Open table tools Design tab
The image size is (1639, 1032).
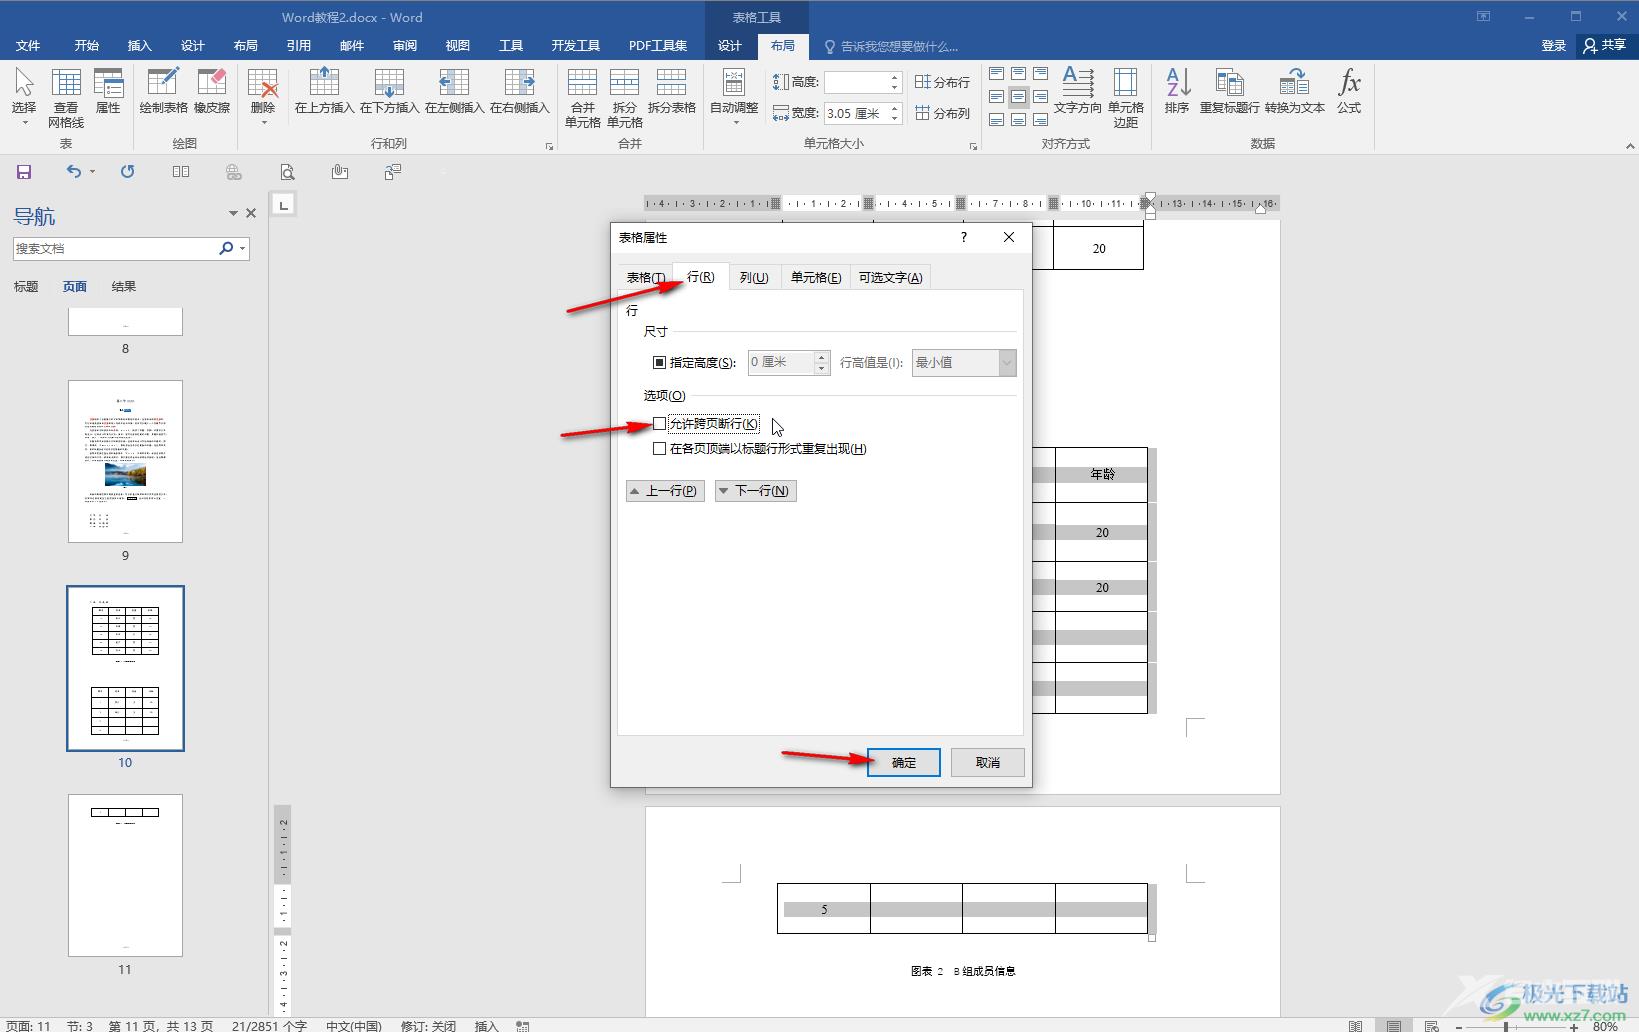730,46
